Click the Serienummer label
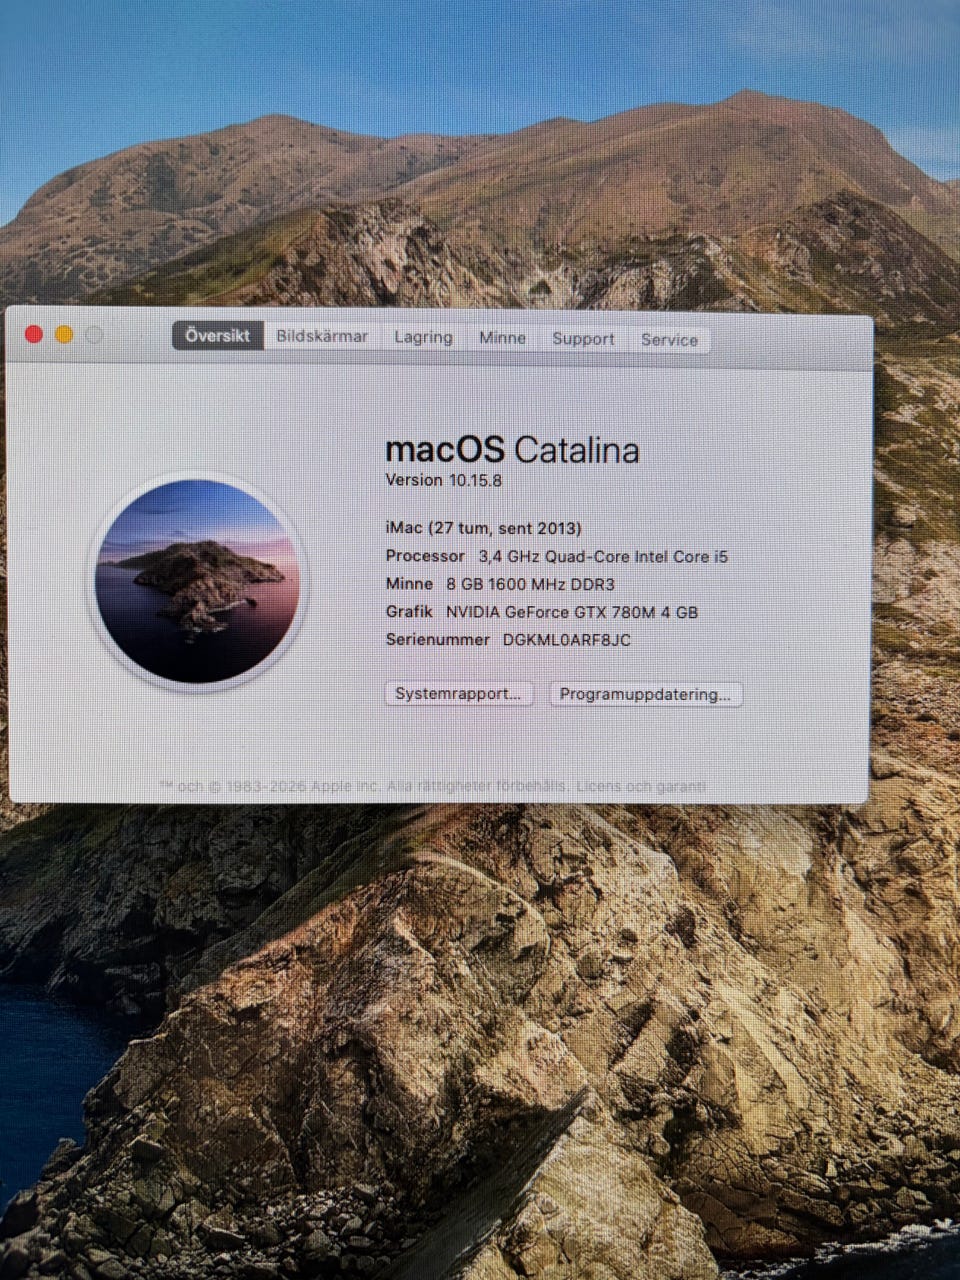The height and width of the screenshot is (1280, 960). (437, 640)
